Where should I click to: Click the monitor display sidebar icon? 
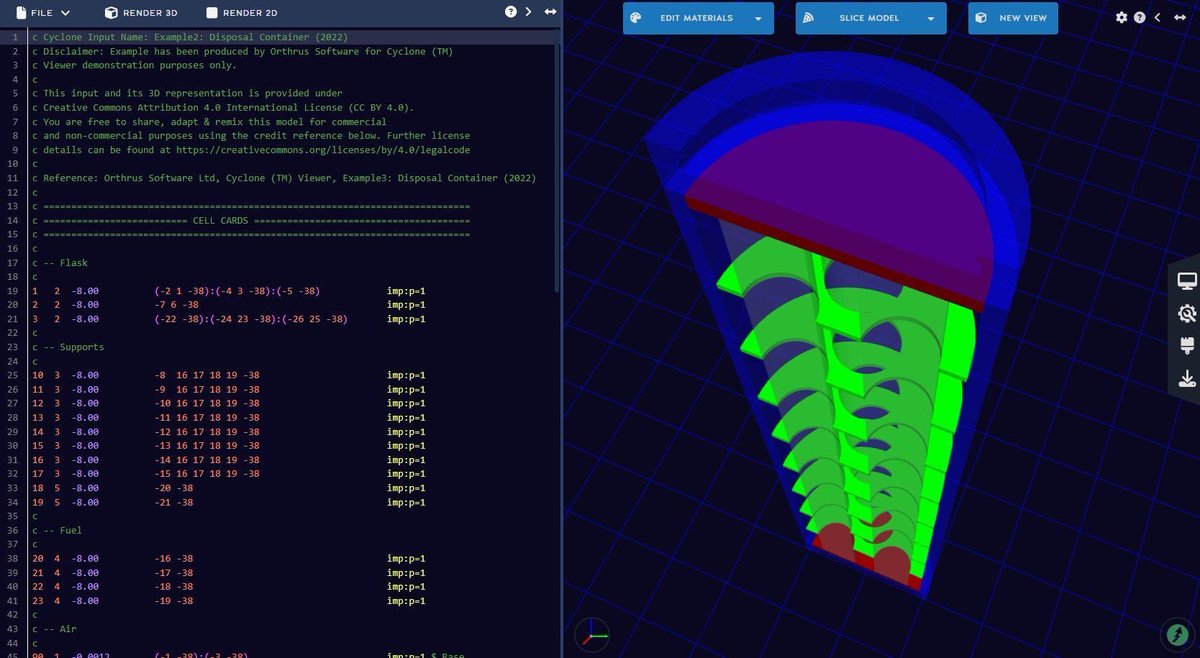(x=1187, y=281)
